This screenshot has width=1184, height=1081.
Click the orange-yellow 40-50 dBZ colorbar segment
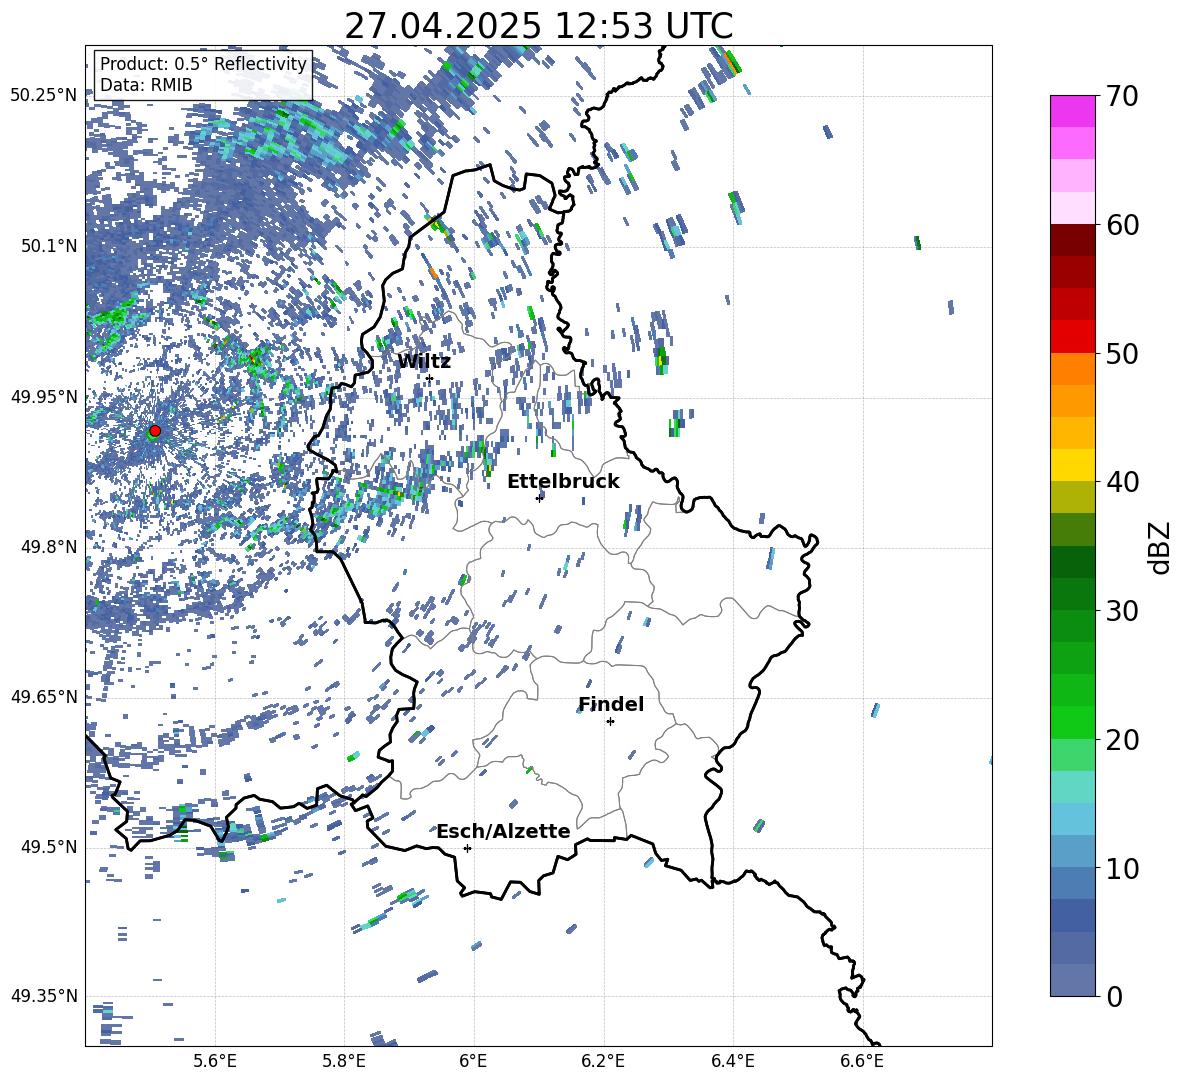(x=1072, y=417)
